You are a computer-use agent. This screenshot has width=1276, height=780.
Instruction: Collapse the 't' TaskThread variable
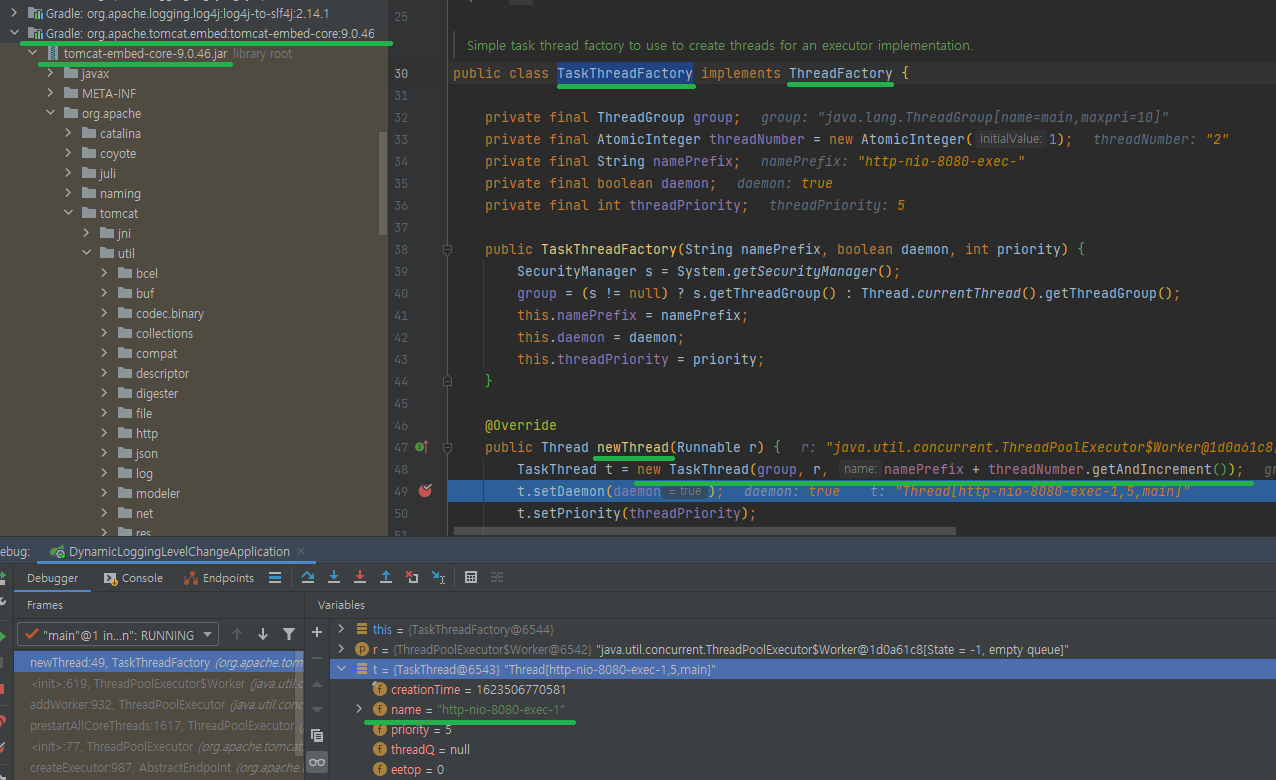(341, 669)
